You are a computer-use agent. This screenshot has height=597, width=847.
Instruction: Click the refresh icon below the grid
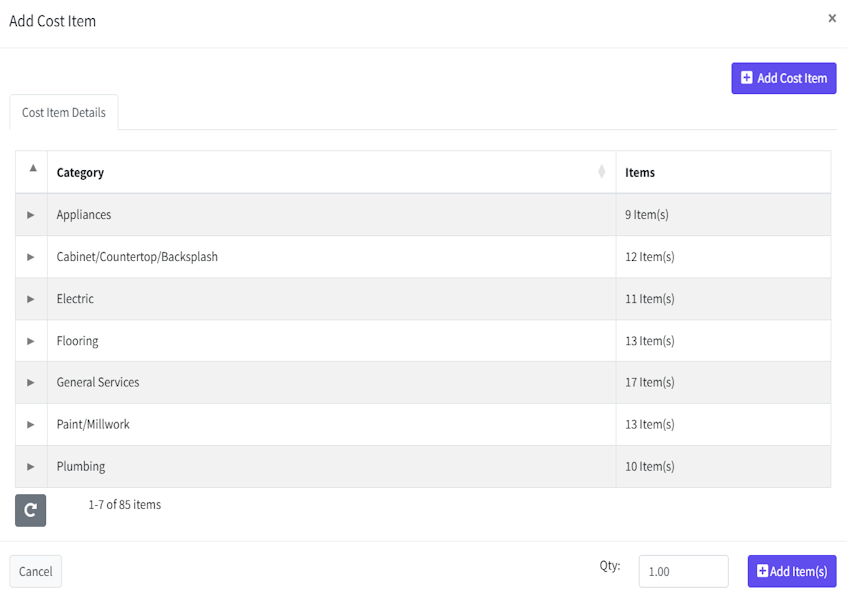coord(30,510)
